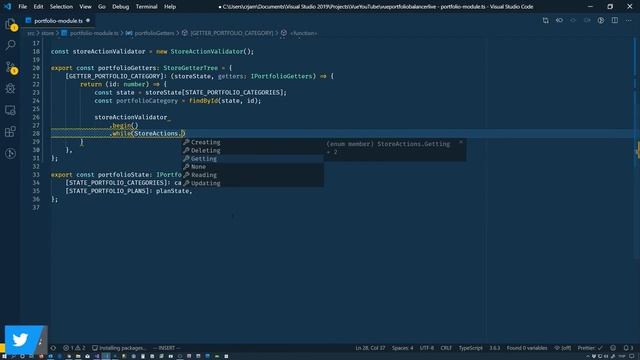Click the TypeScript version 3.6.3 indicator
Image resolution: width=640 pixels, height=360 pixels.
[x=495, y=348]
